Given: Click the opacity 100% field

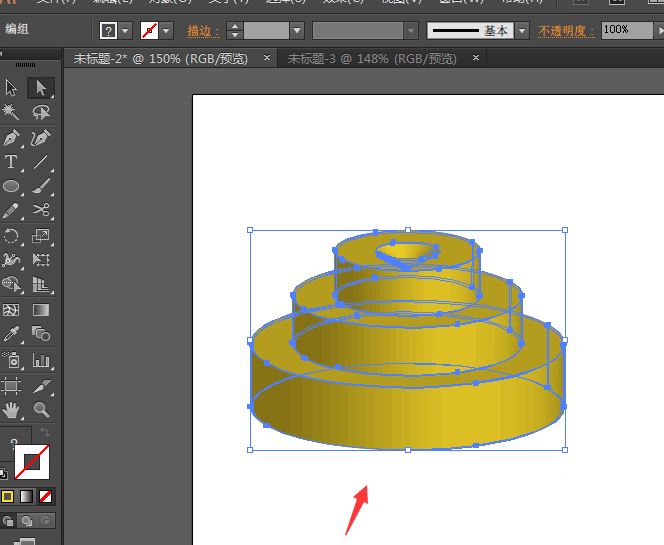Looking at the screenshot, I should tap(627, 31).
